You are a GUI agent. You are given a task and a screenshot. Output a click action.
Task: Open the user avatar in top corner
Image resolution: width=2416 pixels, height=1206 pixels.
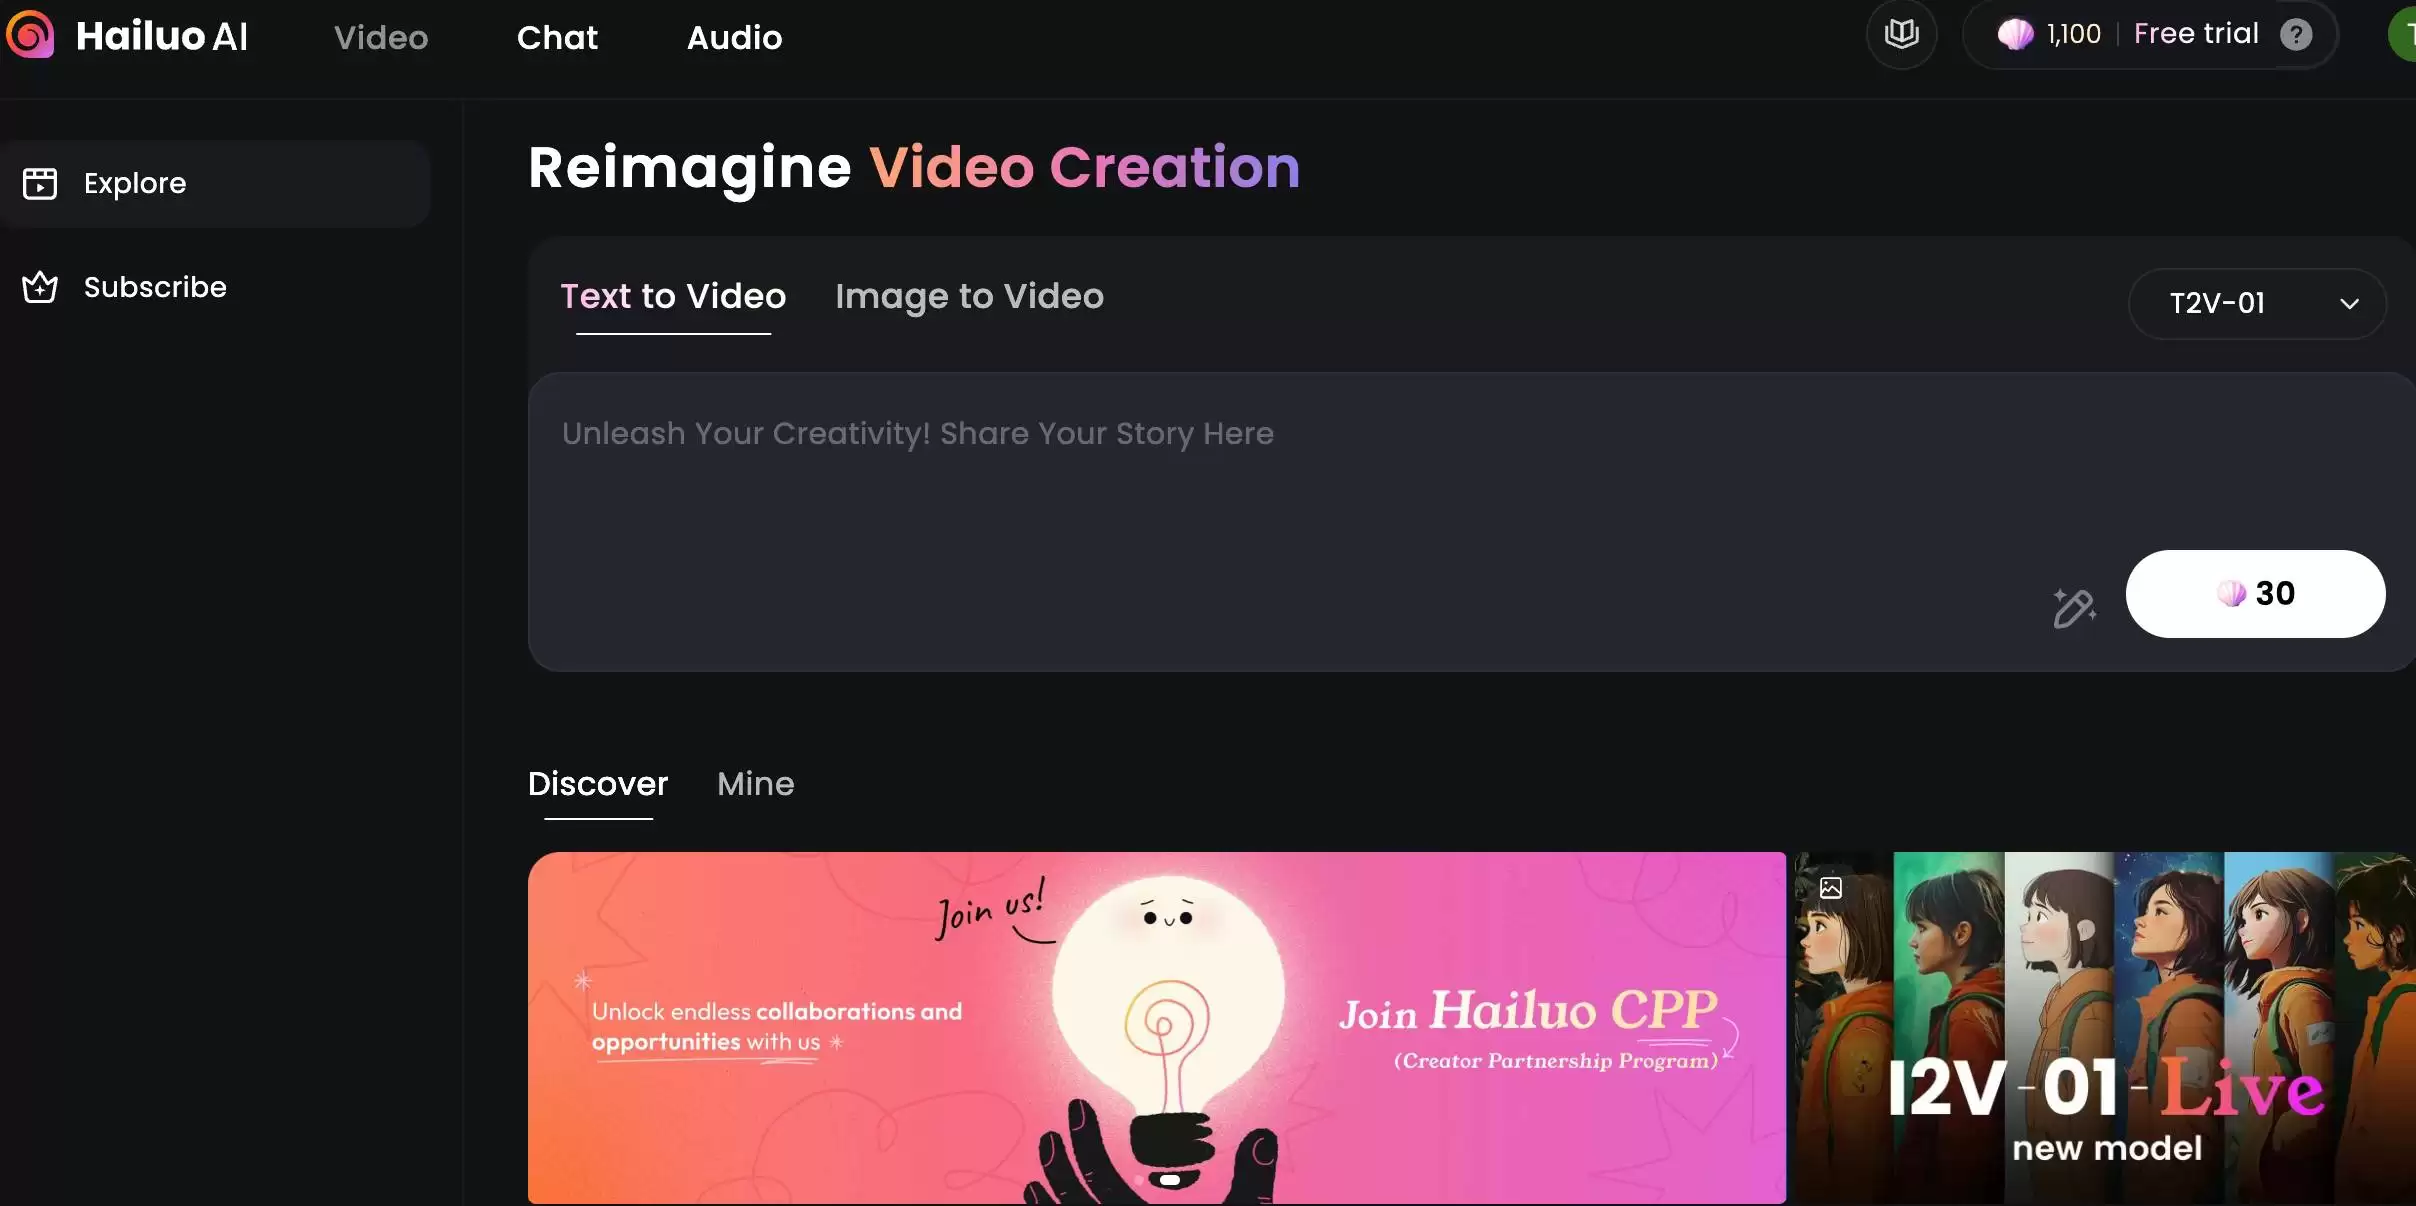coord(2402,35)
